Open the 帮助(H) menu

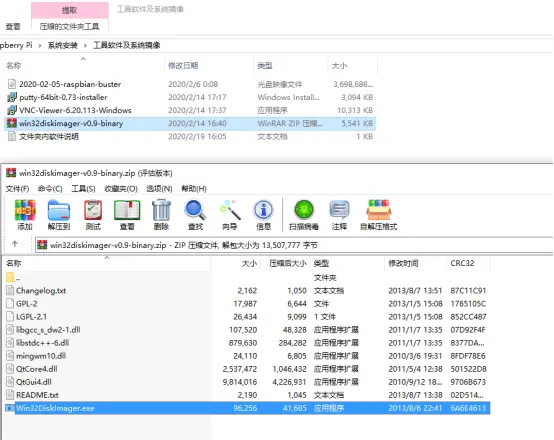pos(194,189)
